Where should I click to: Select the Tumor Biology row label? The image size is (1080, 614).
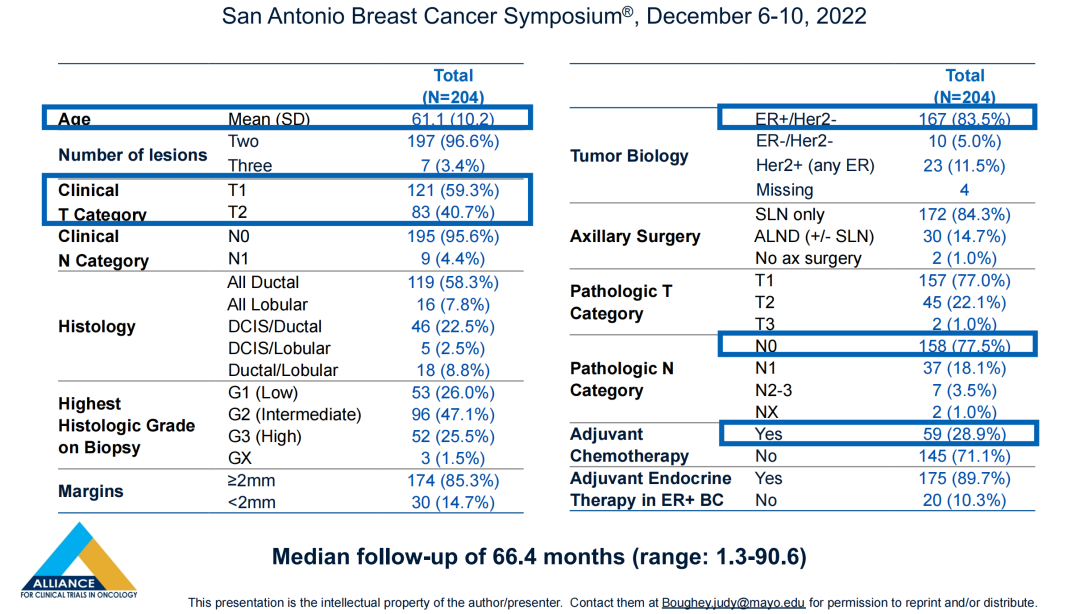[x=629, y=156]
